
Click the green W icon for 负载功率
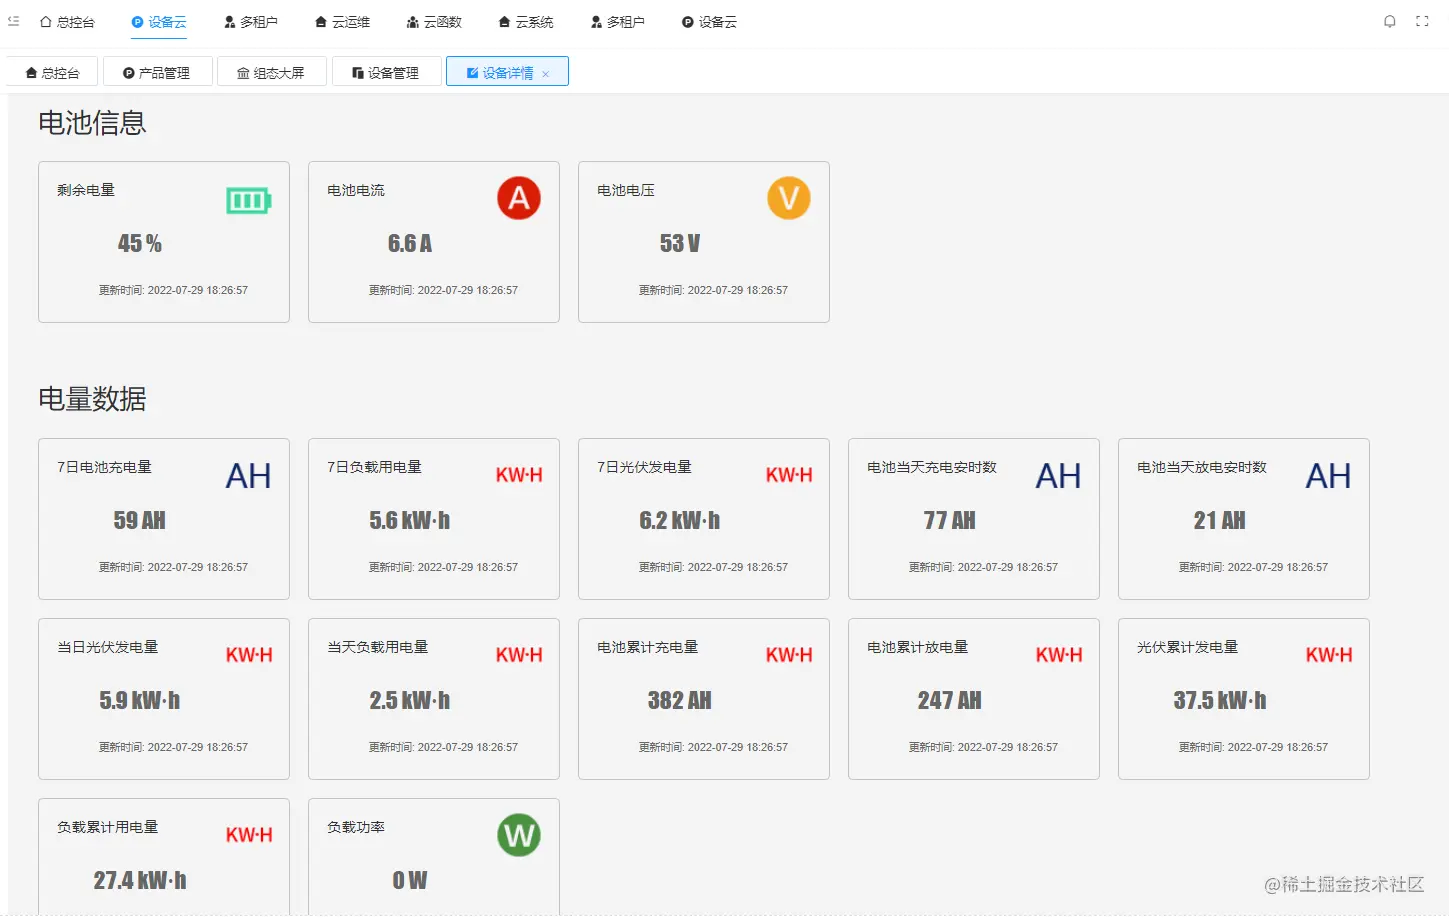519,835
